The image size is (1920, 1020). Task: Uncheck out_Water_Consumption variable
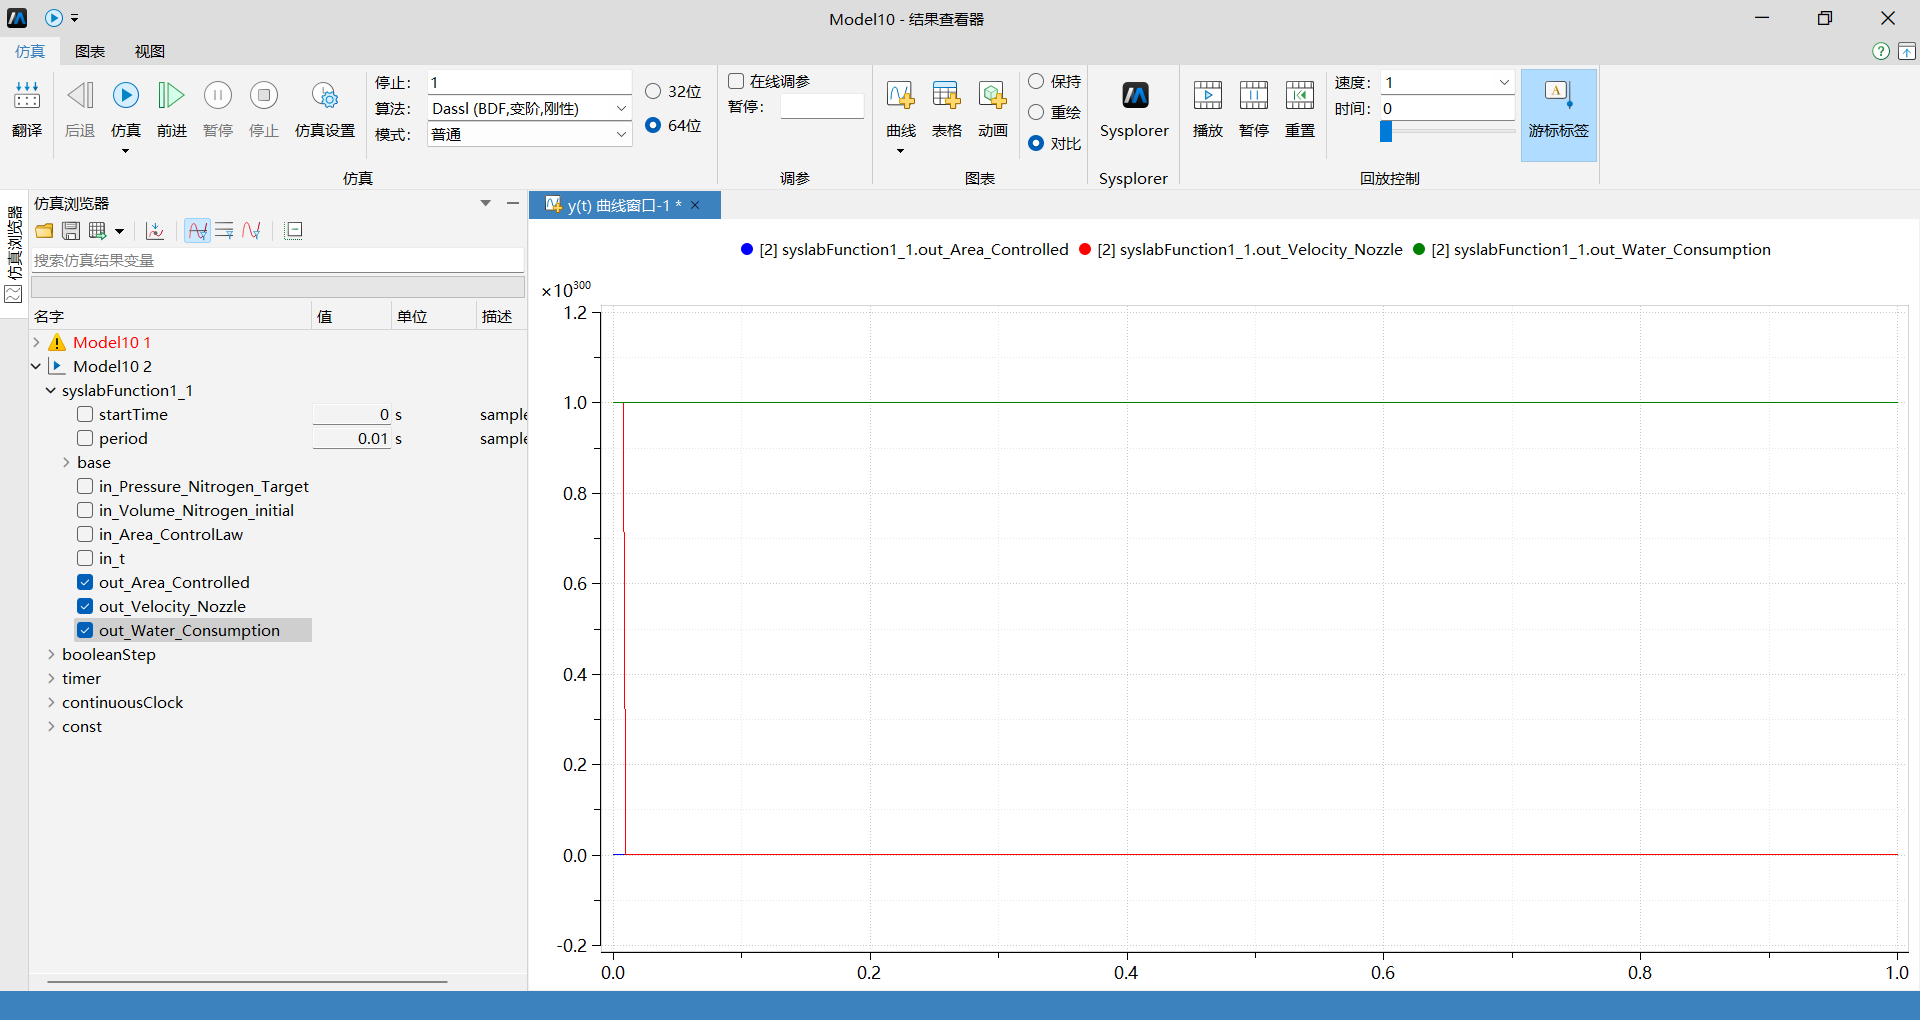click(x=85, y=630)
